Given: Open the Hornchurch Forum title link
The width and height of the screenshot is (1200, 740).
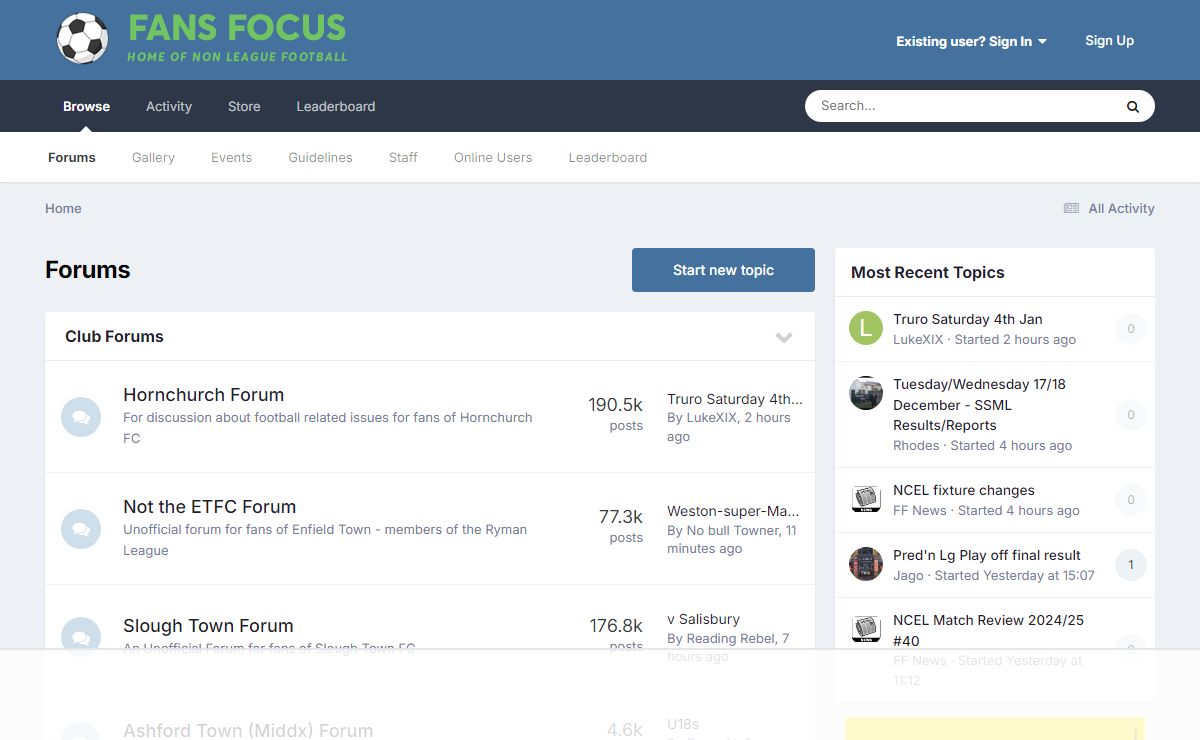Looking at the screenshot, I should pyautogui.click(x=204, y=394).
